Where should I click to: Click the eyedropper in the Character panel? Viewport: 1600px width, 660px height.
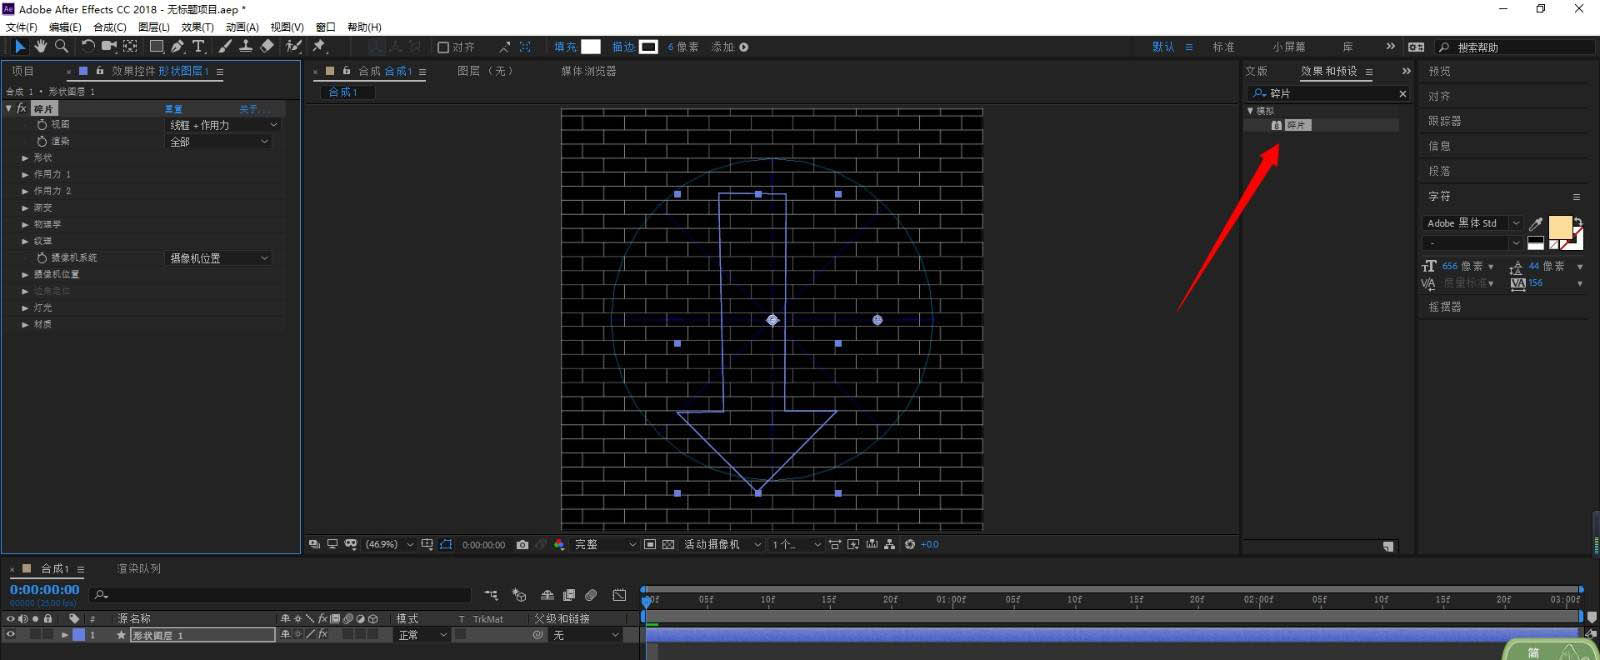[x=1536, y=224]
